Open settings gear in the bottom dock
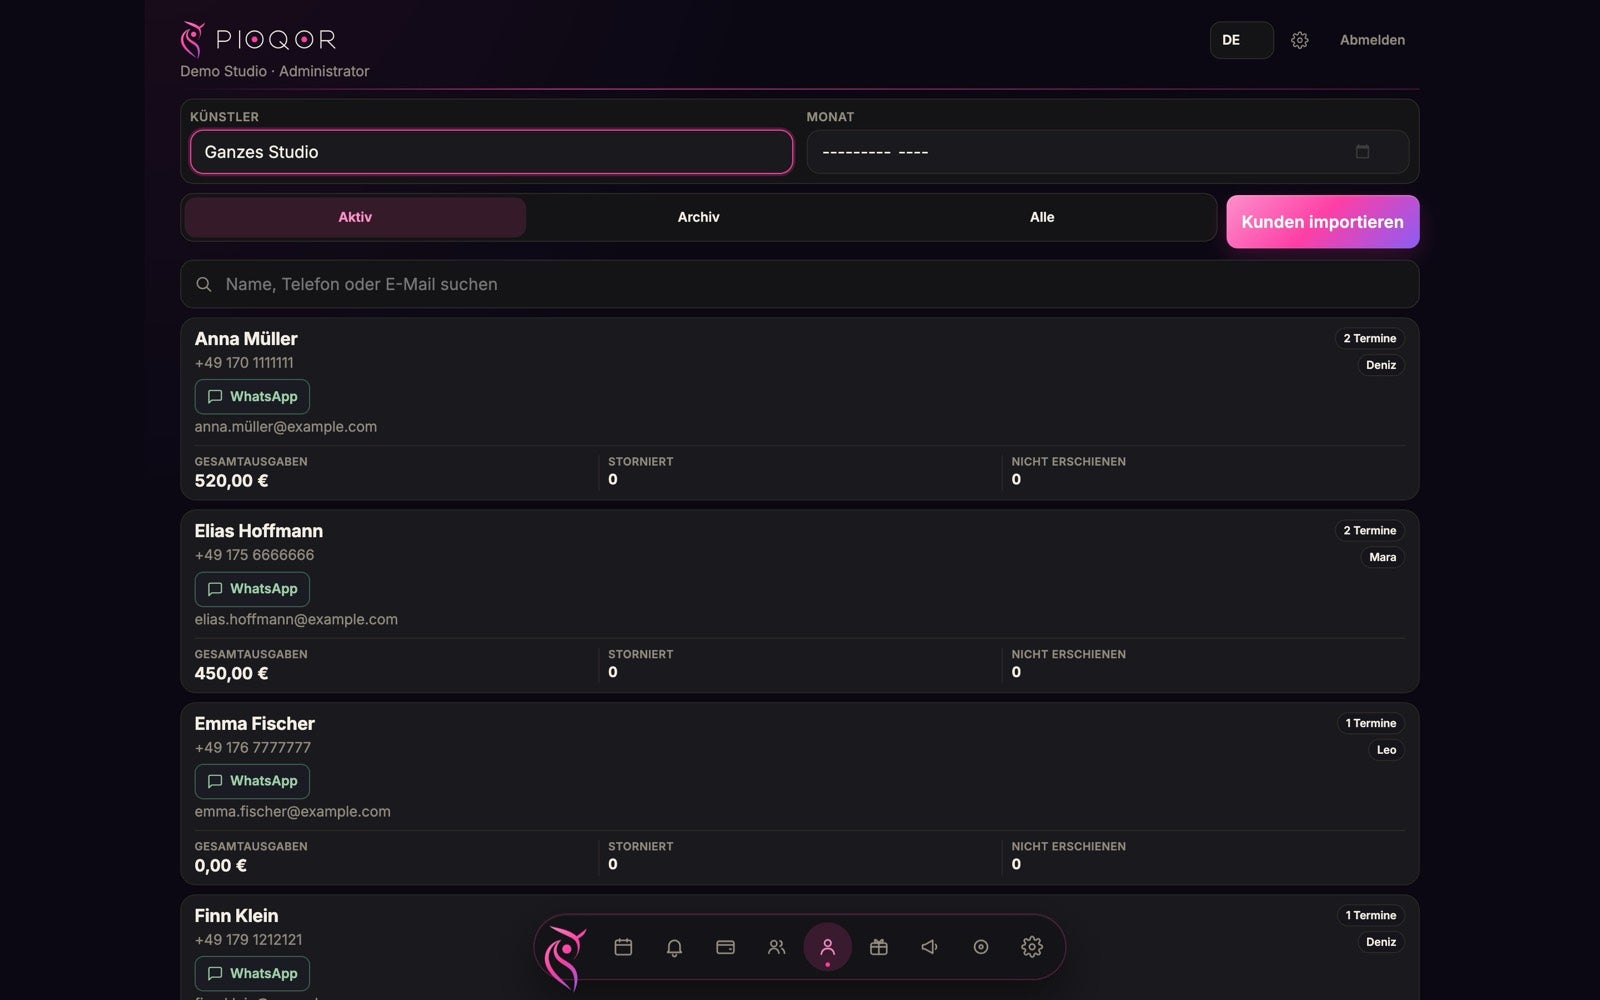 [1032, 947]
